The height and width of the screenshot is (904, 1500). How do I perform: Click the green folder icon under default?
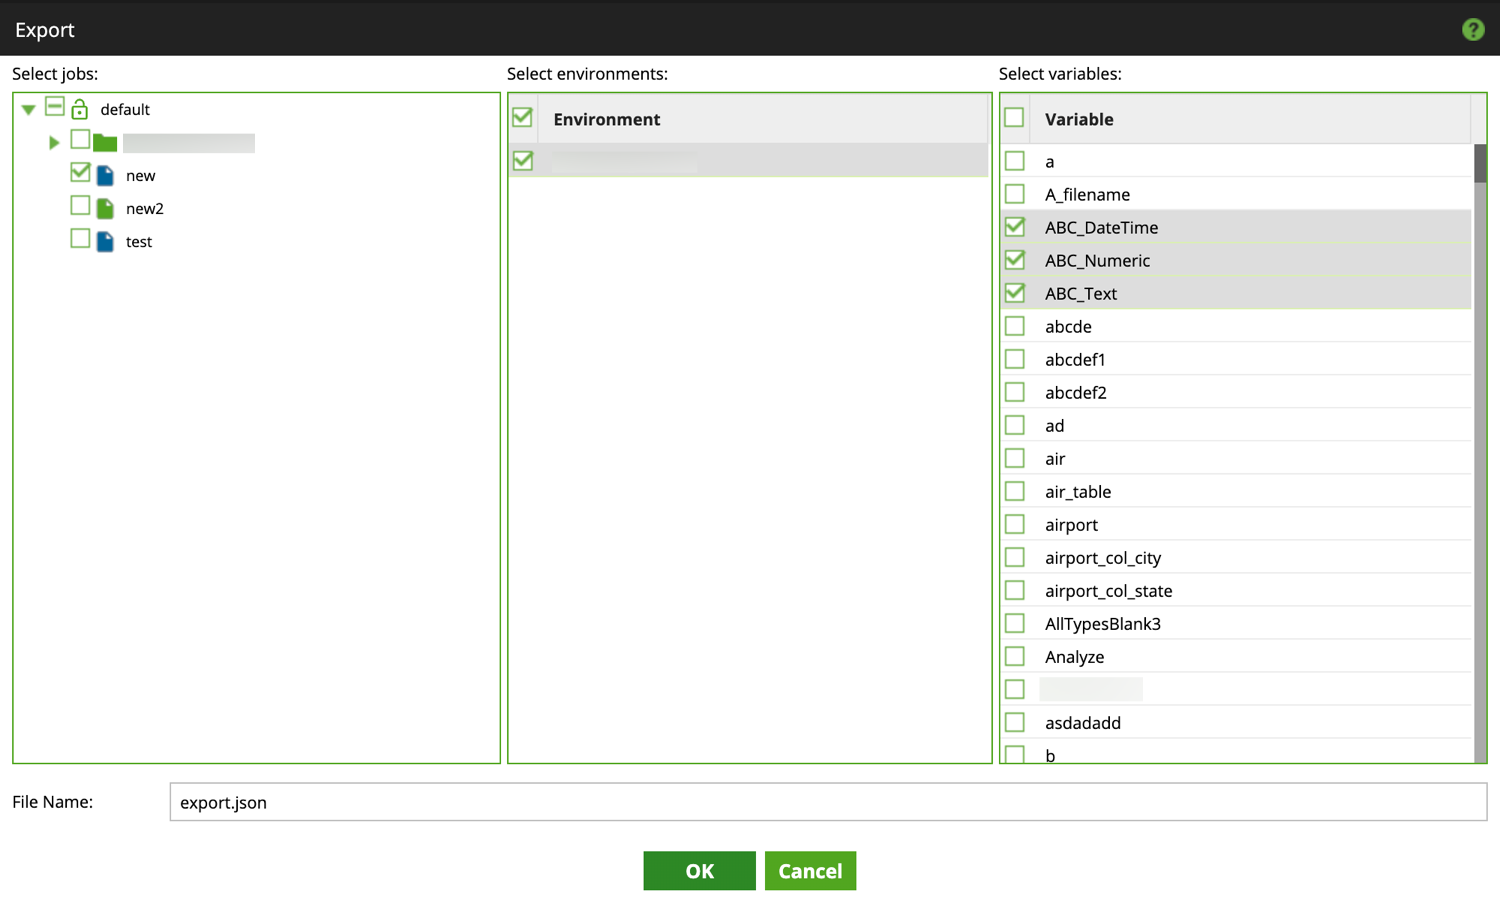tap(105, 143)
